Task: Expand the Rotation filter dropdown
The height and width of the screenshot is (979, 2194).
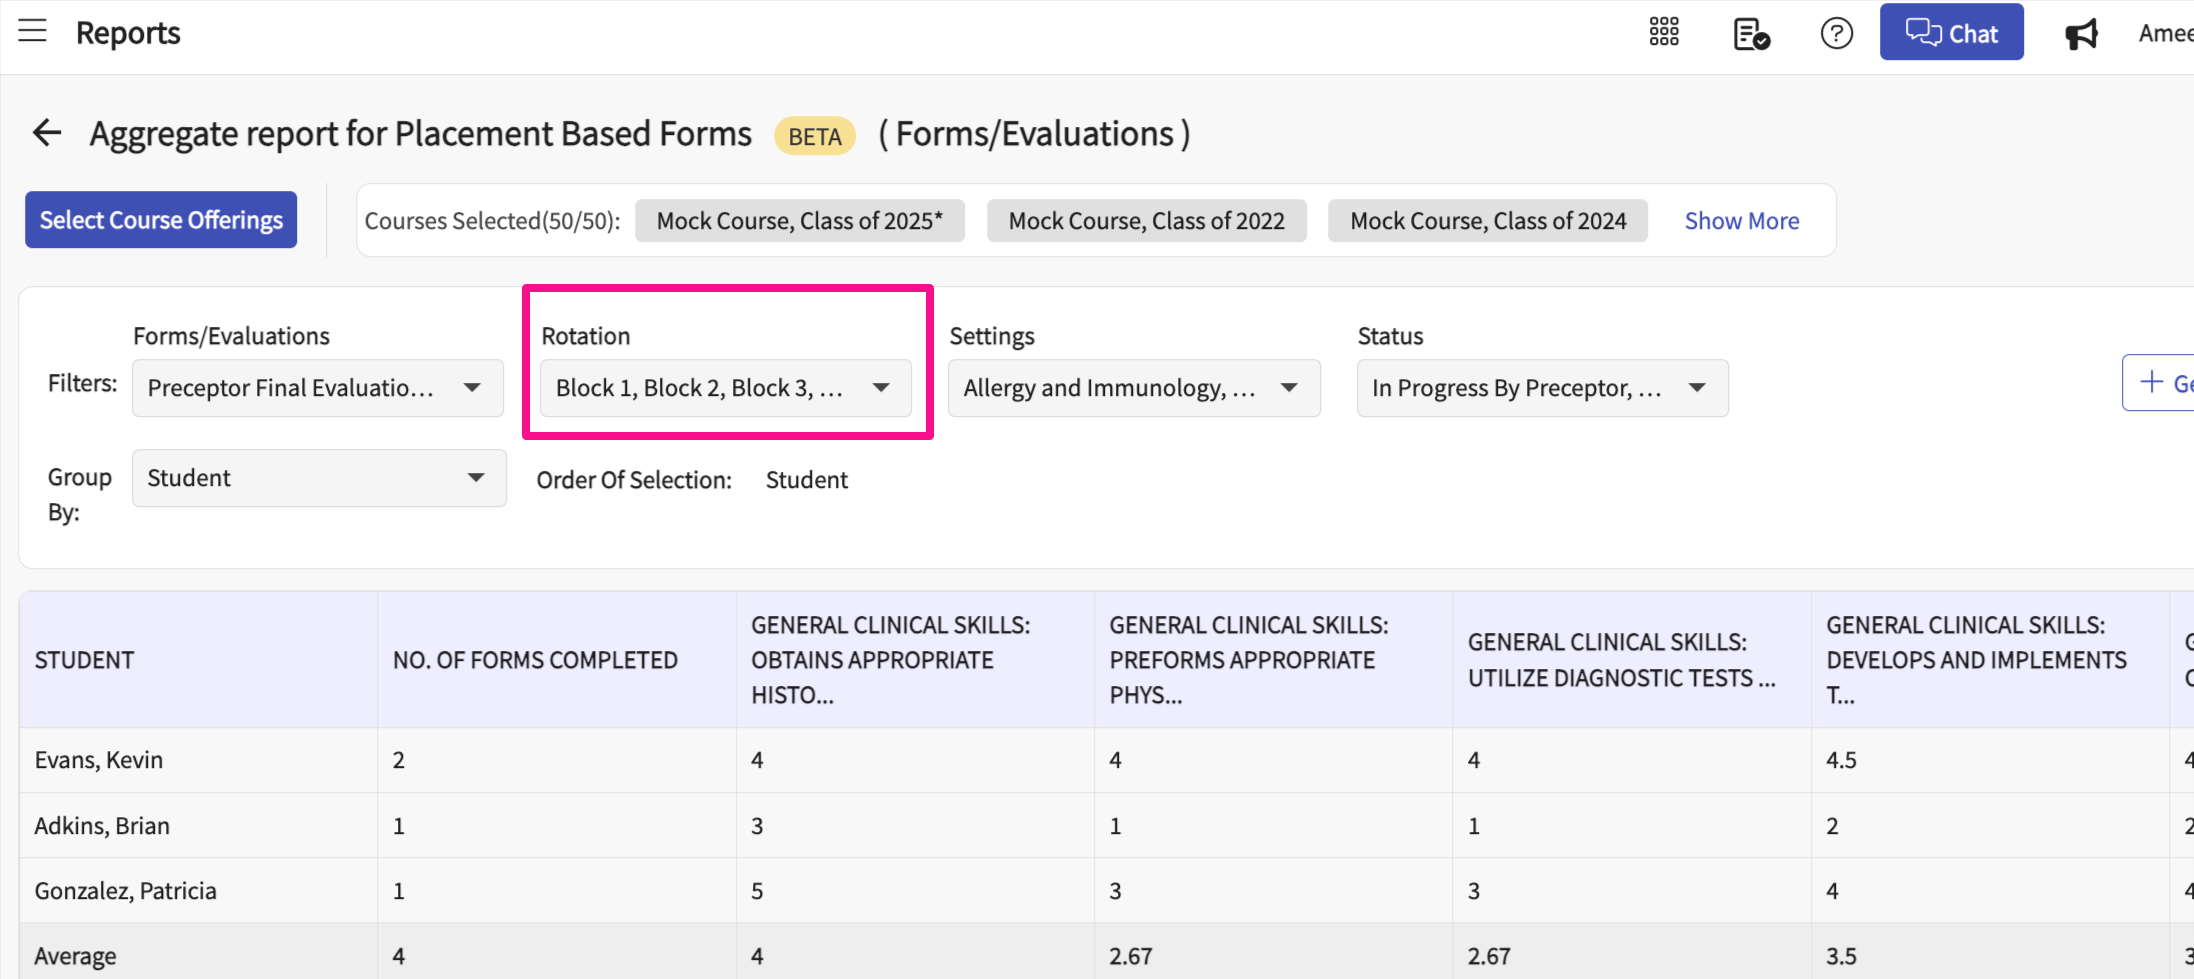Action: (x=725, y=388)
